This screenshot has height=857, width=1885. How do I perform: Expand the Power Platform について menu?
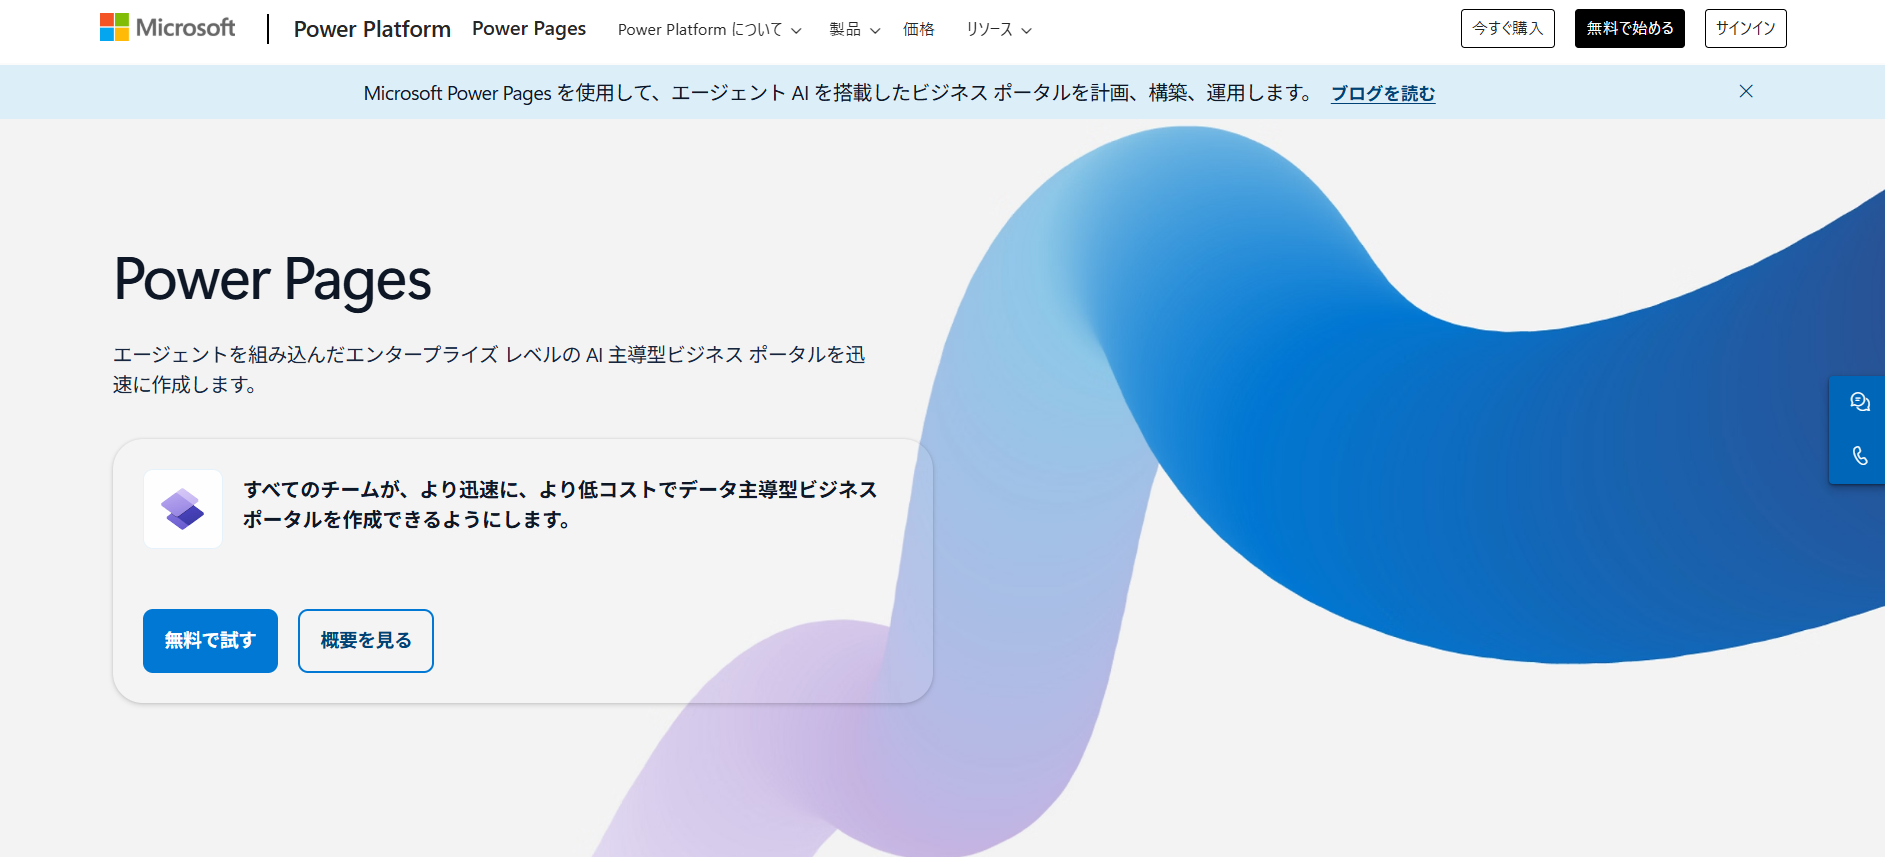pyautogui.click(x=710, y=29)
